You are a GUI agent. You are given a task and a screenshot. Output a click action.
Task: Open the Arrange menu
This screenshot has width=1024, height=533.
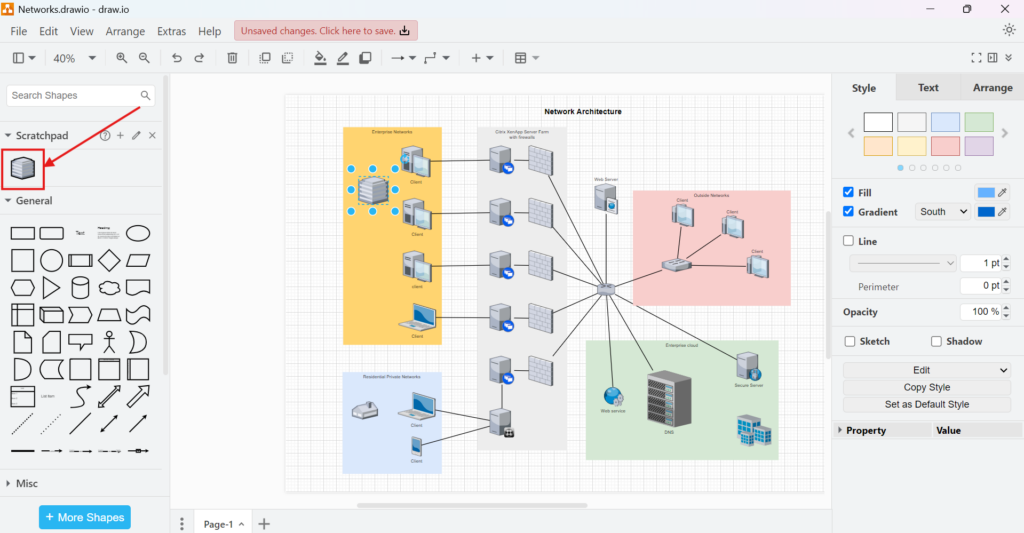click(x=125, y=31)
